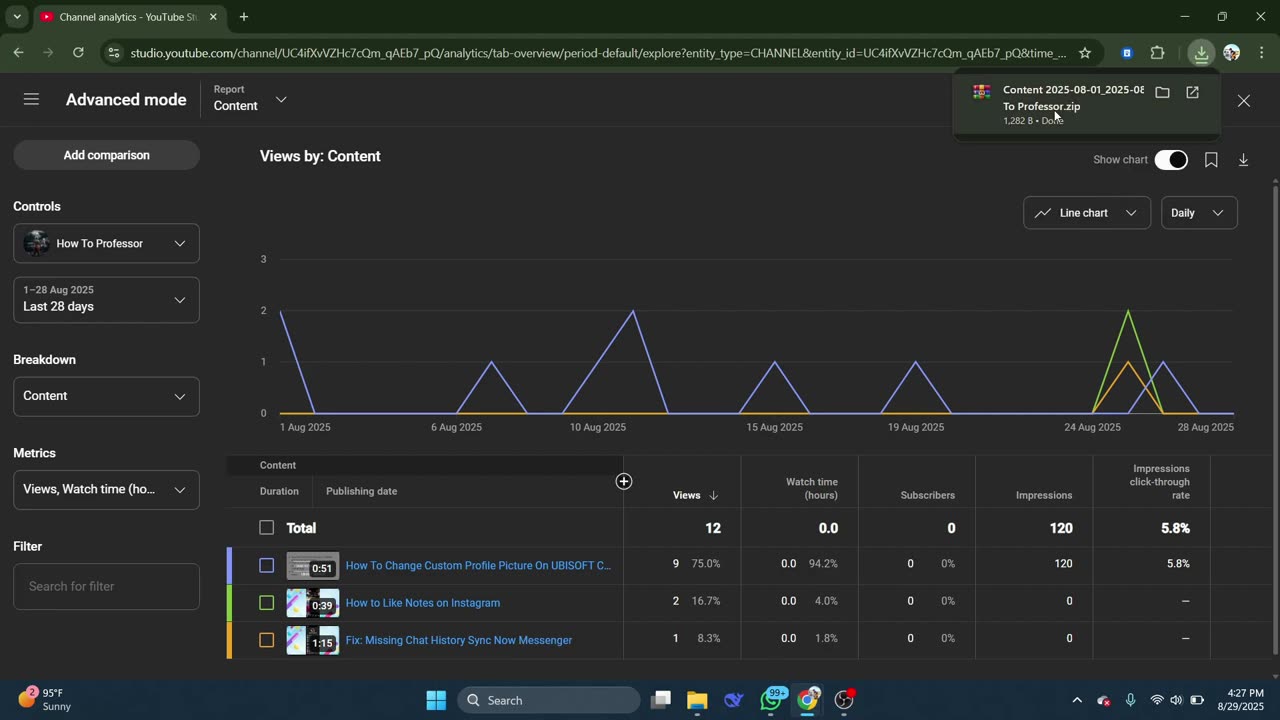Open Chrome three-dot menu

[x=1261, y=53]
